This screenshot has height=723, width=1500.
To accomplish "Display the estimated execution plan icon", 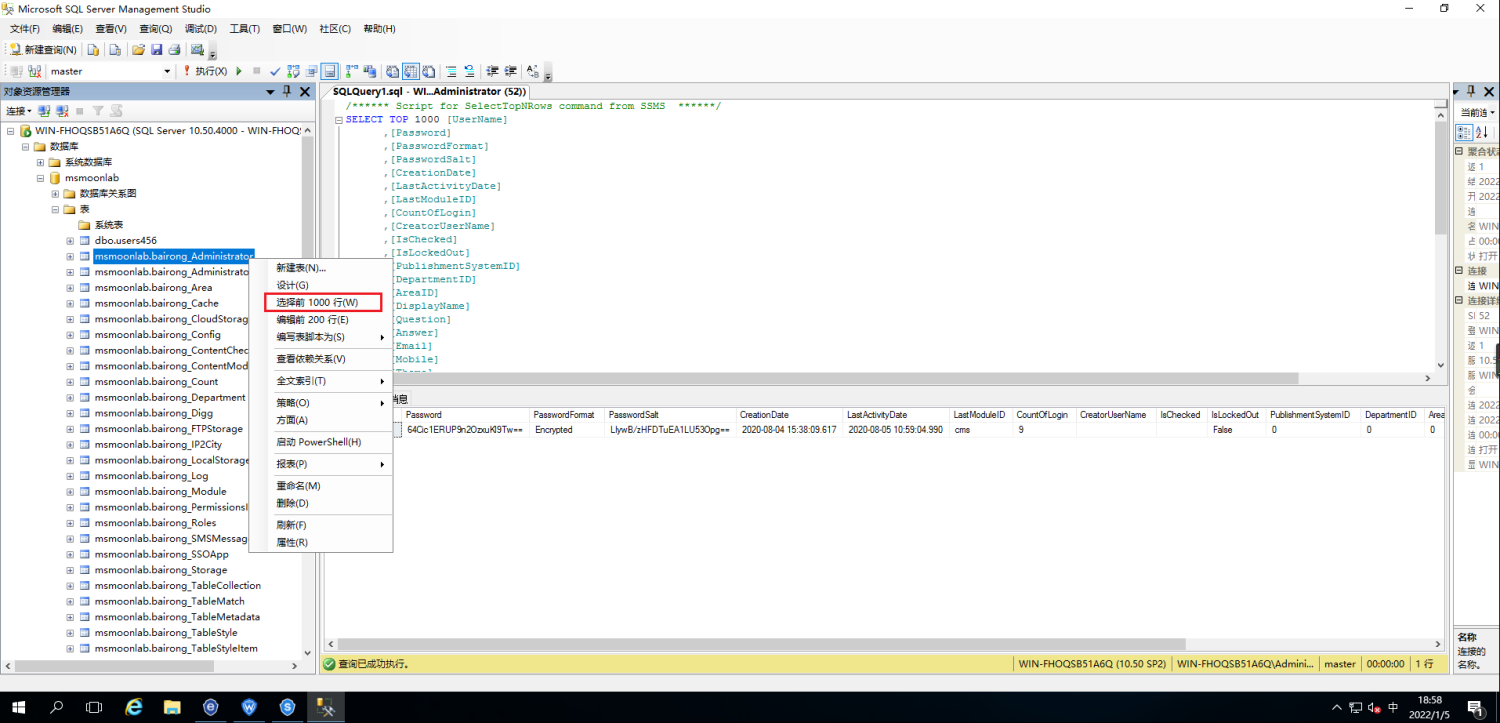I will [x=293, y=71].
